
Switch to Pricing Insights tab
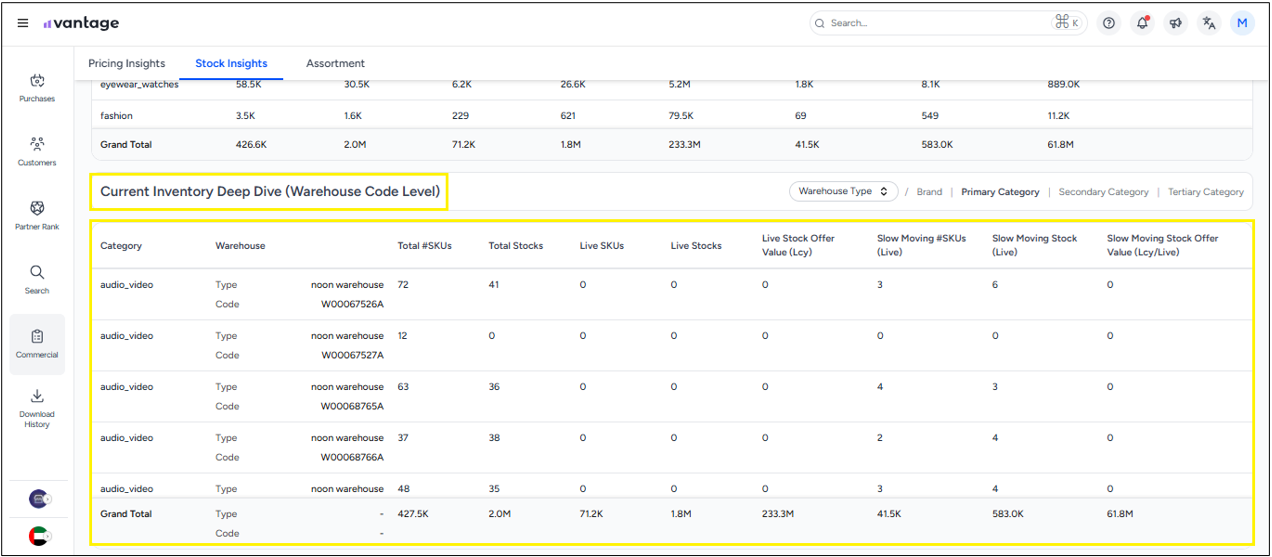coord(127,64)
